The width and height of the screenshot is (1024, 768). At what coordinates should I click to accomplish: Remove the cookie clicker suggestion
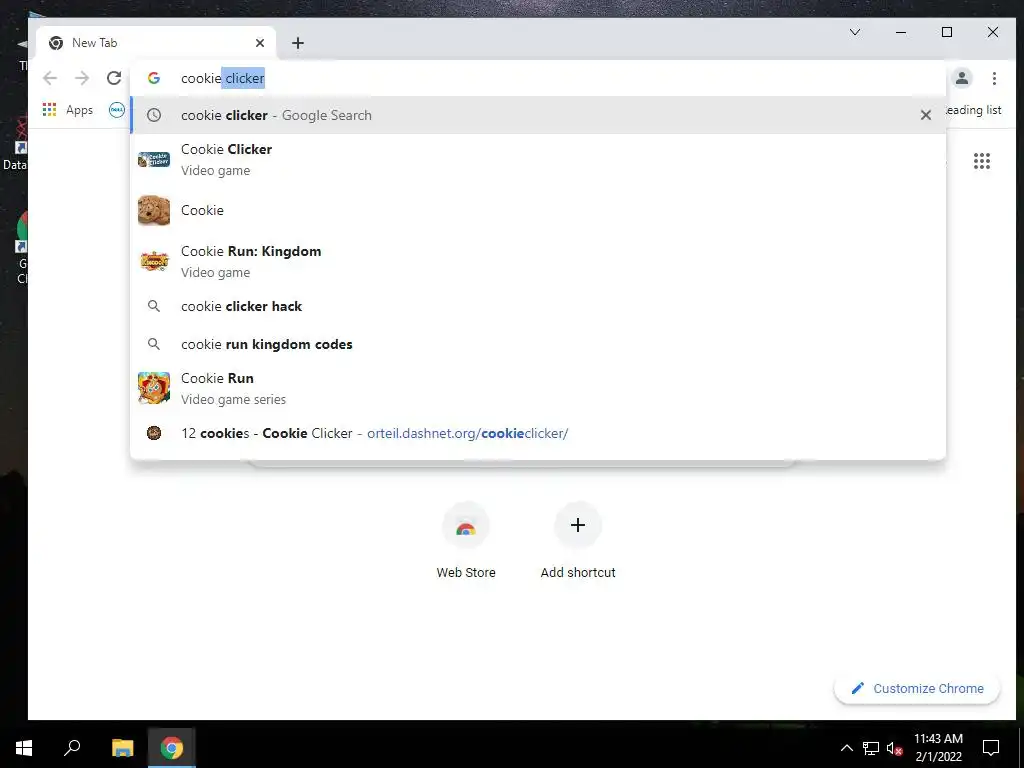[x=925, y=115]
